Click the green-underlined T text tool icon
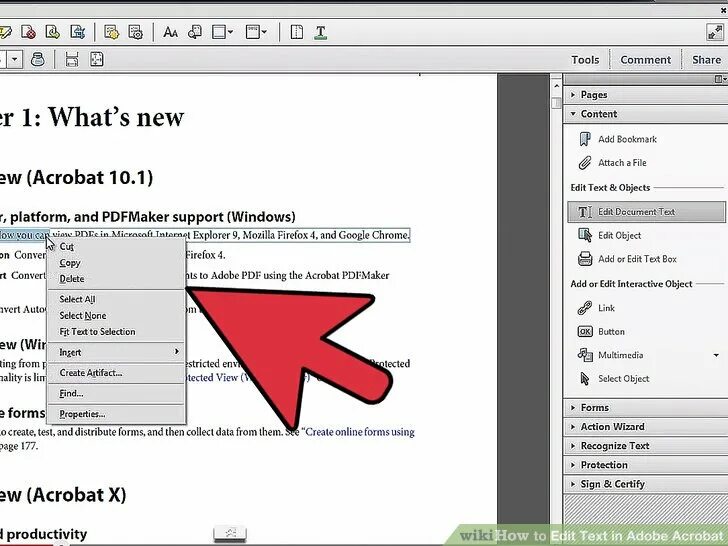 pyautogui.click(x=320, y=32)
